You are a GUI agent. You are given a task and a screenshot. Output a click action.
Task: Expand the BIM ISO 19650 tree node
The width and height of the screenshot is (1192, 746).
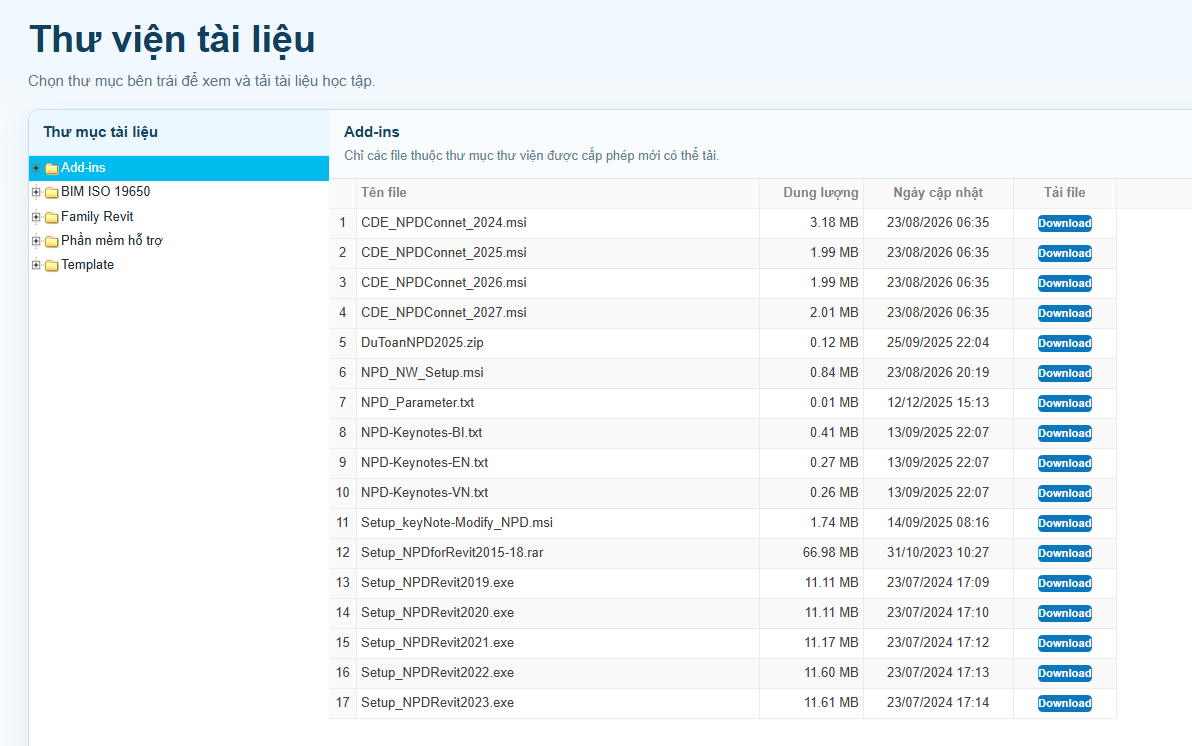click(36, 192)
